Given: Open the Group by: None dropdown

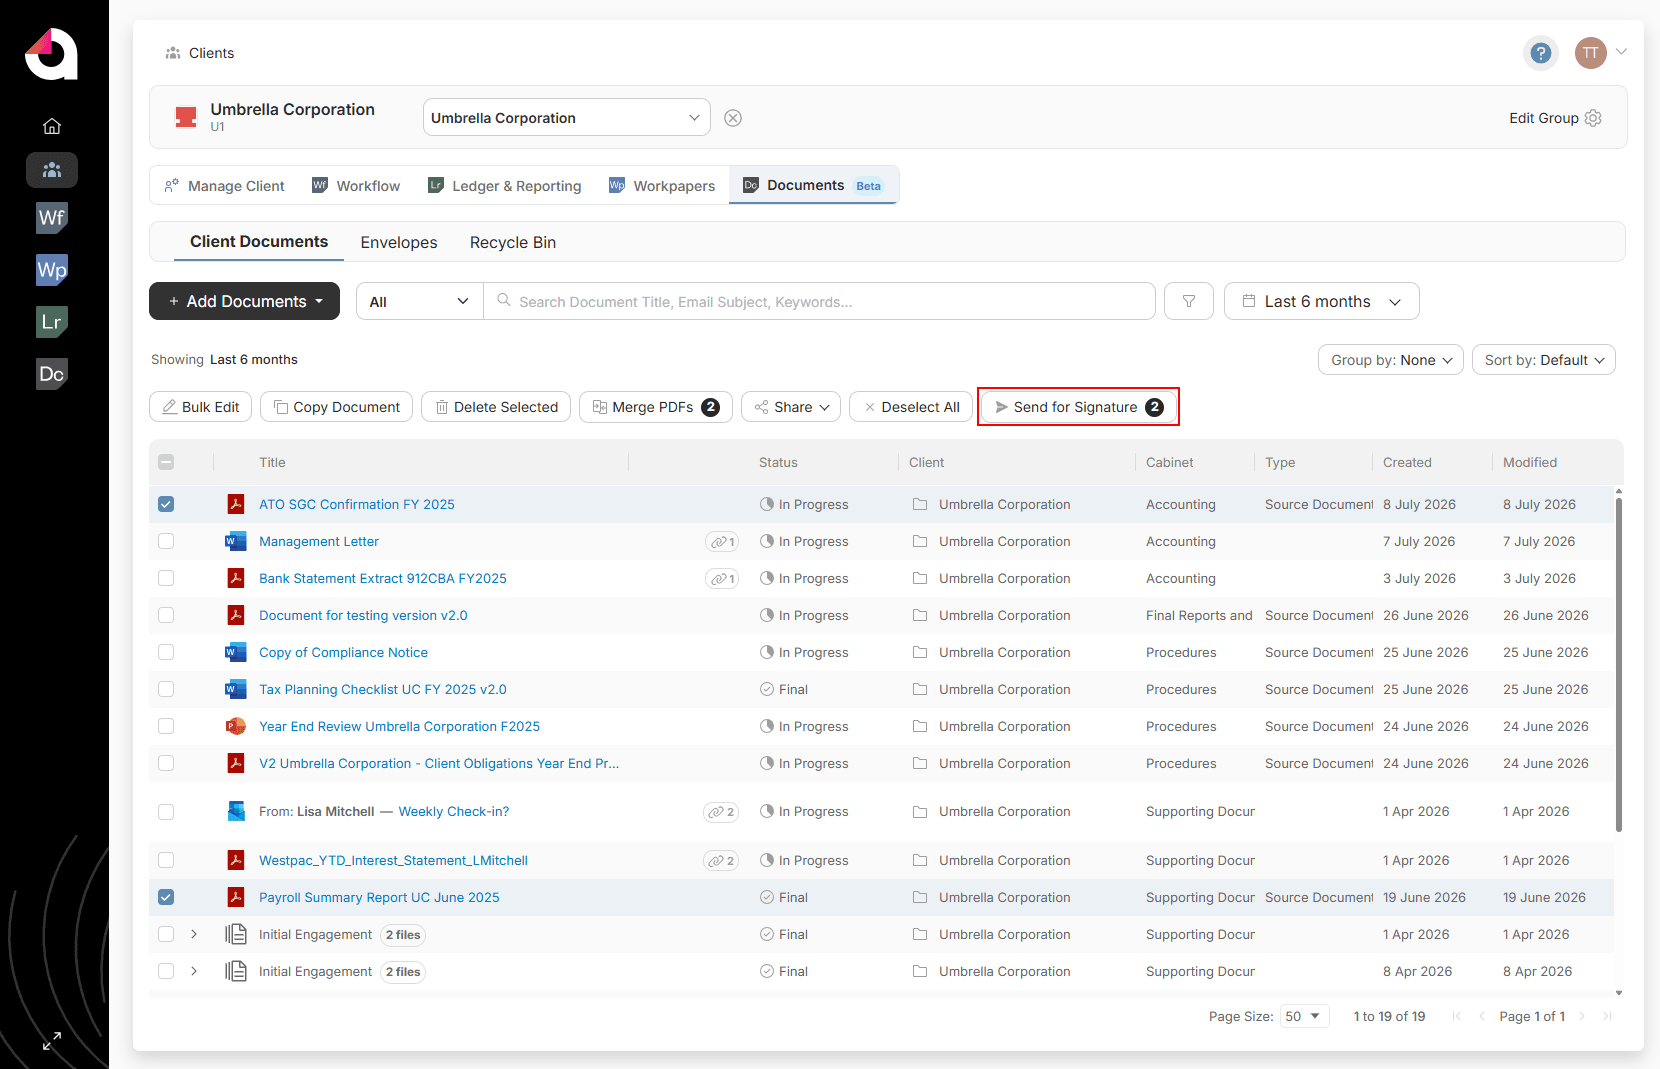Looking at the screenshot, I should click(1391, 360).
